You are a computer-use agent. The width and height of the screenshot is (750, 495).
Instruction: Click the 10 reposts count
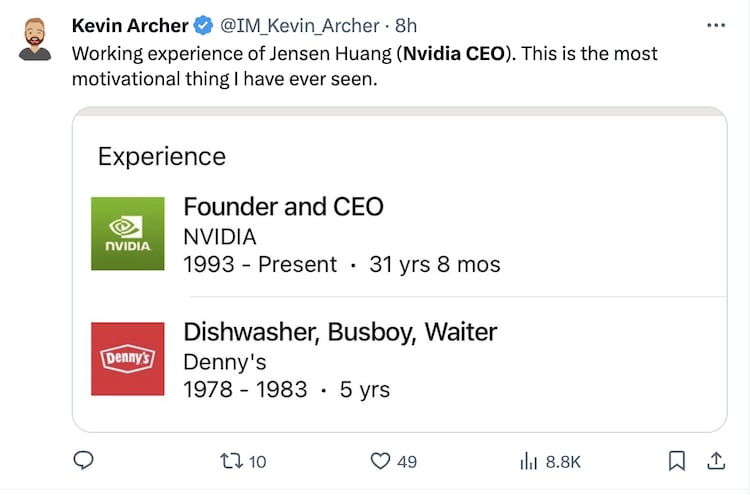click(257, 461)
